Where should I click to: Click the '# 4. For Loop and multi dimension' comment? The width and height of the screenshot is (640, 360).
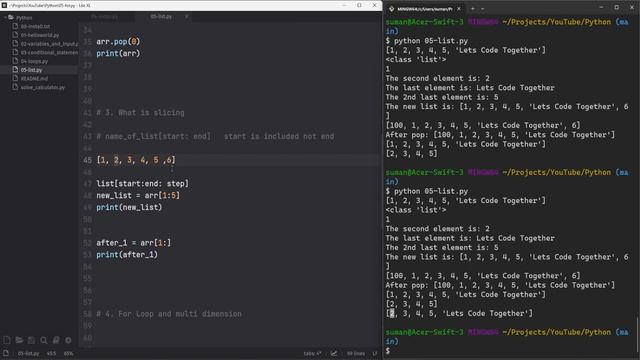click(x=169, y=314)
